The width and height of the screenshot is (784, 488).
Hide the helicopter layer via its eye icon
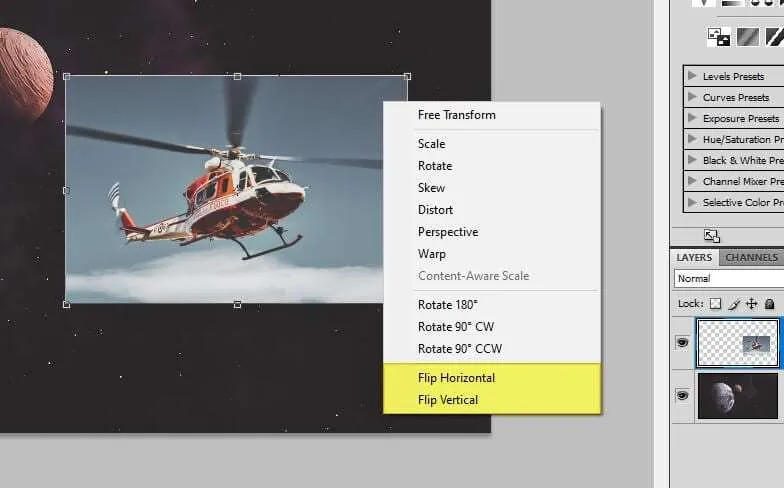(x=682, y=342)
